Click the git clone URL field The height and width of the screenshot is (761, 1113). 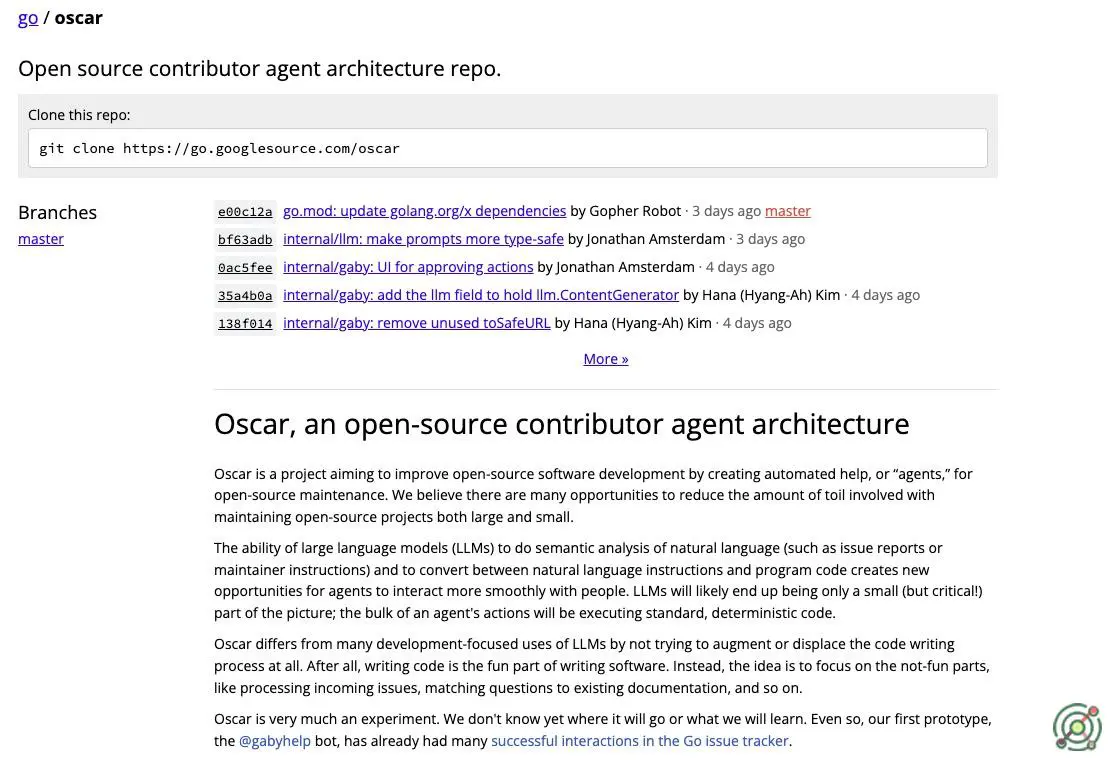point(508,148)
